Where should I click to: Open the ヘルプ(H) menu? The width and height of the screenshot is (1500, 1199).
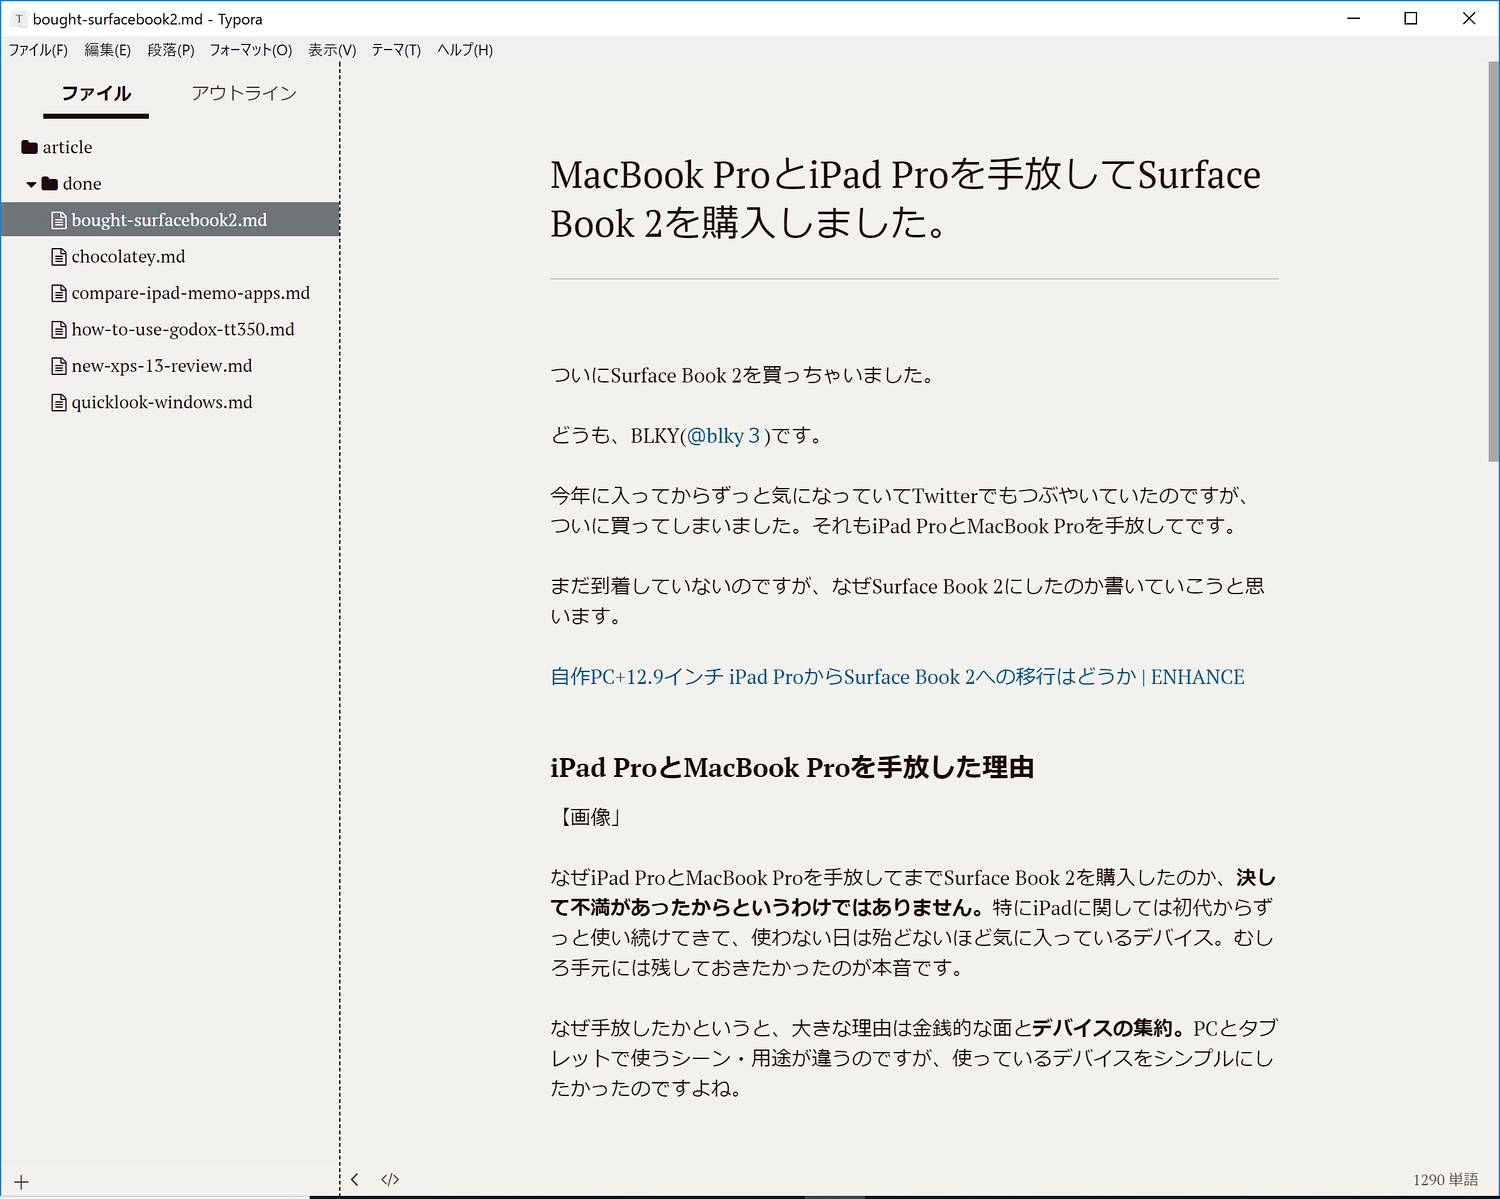[x=465, y=50]
